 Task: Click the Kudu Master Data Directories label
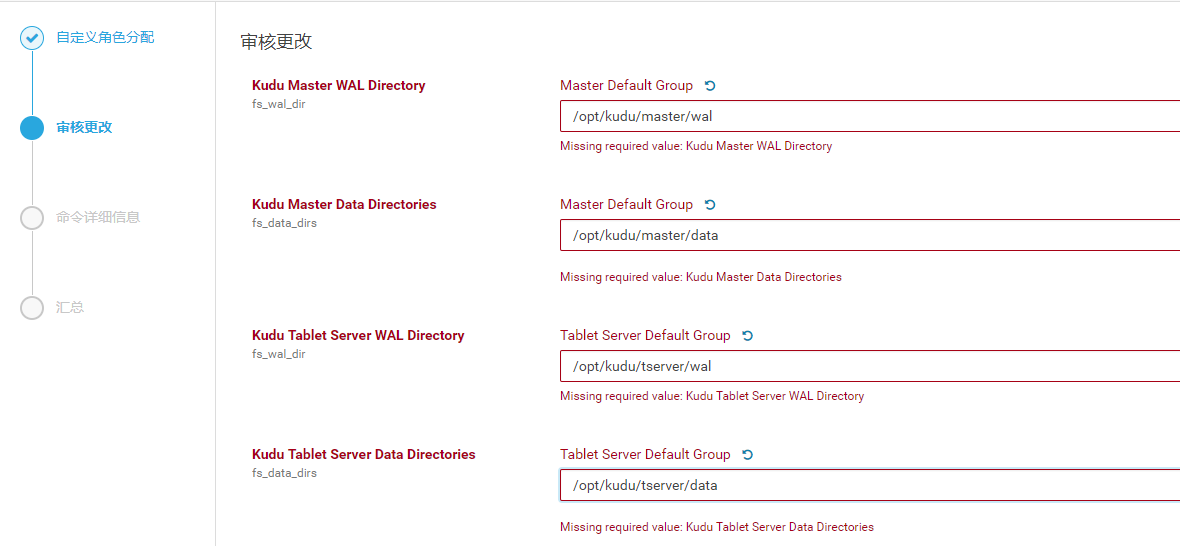click(344, 205)
